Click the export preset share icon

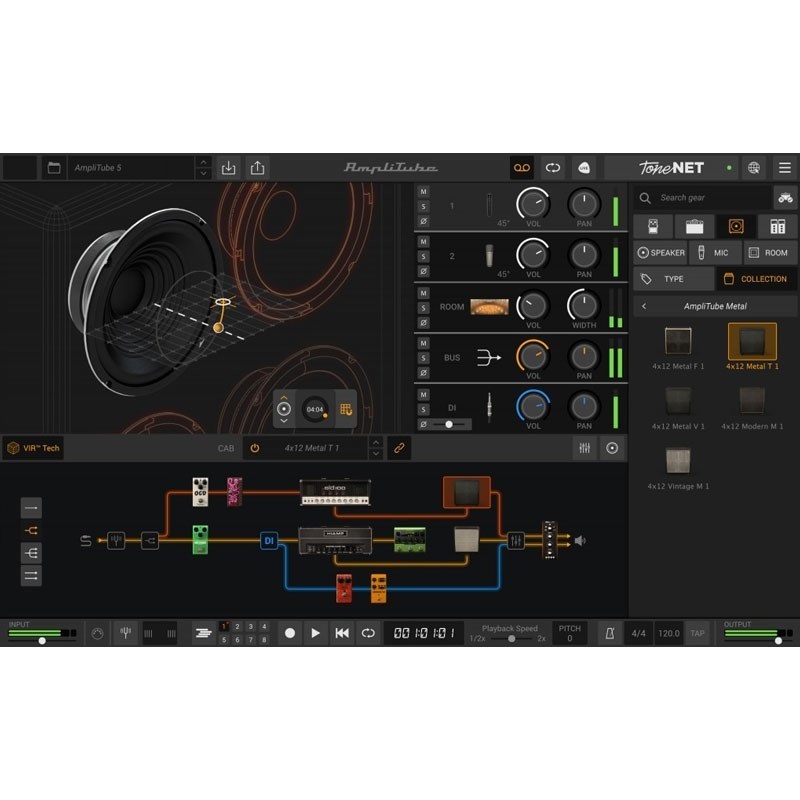[x=258, y=167]
